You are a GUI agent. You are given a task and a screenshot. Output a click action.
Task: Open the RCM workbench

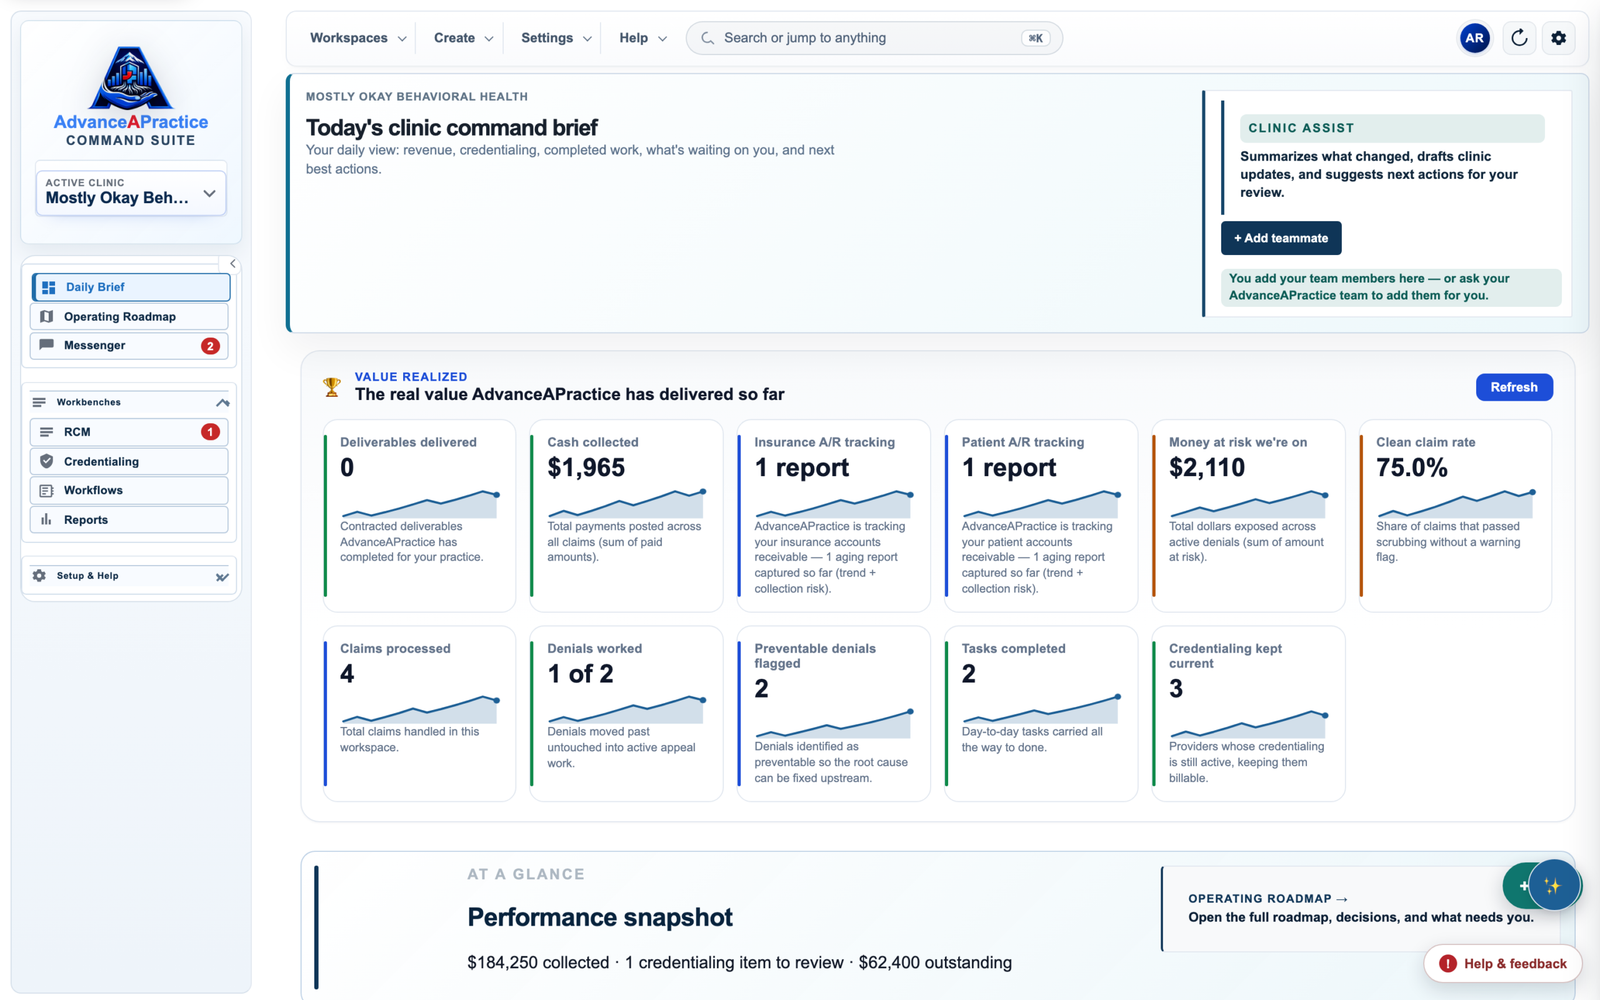(129, 432)
